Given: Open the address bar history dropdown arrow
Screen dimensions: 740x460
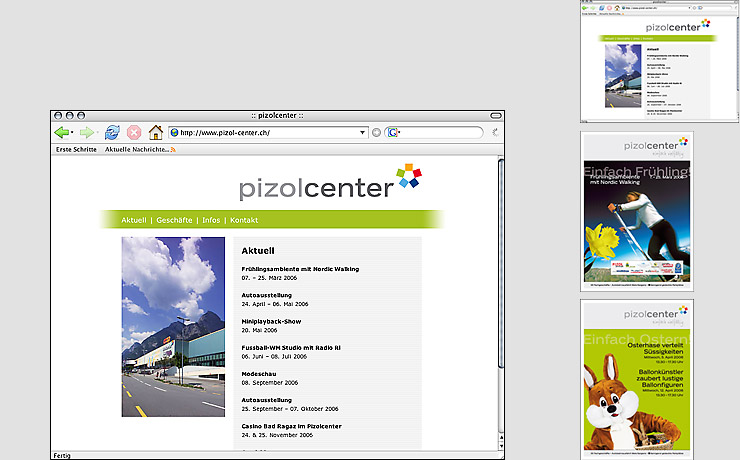Looking at the screenshot, I should (x=362, y=133).
